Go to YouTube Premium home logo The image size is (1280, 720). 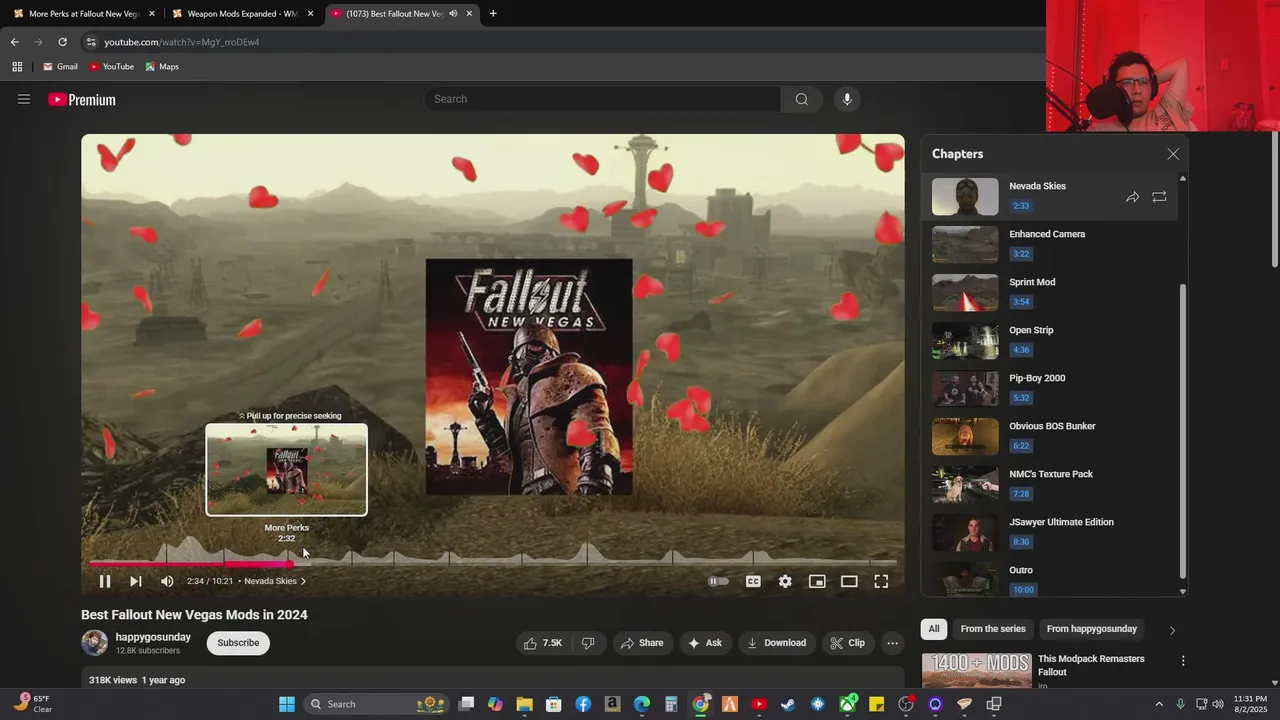82,99
